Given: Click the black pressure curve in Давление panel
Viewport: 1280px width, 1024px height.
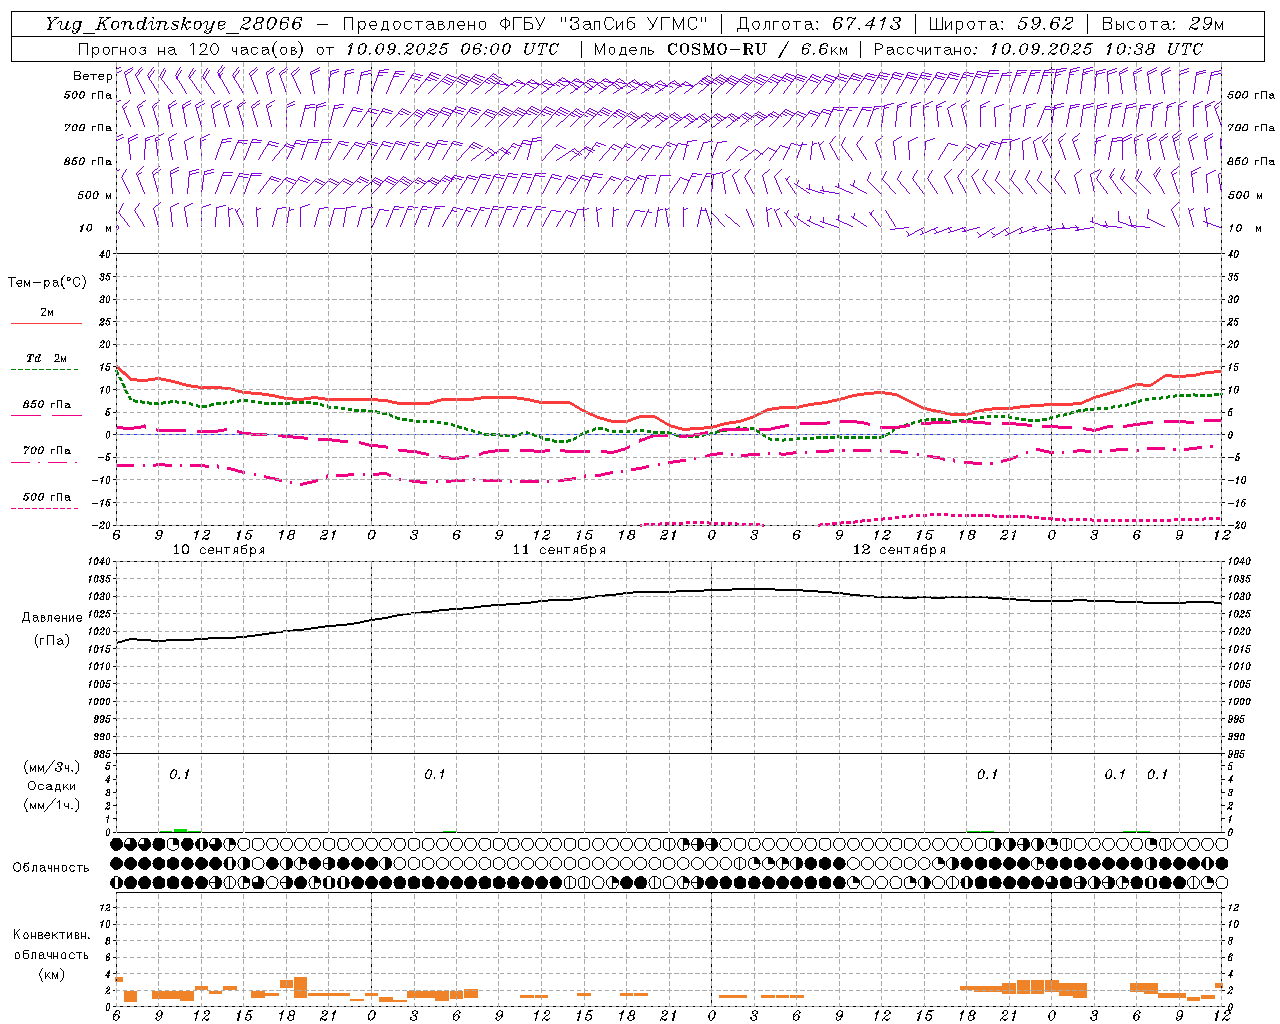Looking at the screenshot, I should [669, 592].
